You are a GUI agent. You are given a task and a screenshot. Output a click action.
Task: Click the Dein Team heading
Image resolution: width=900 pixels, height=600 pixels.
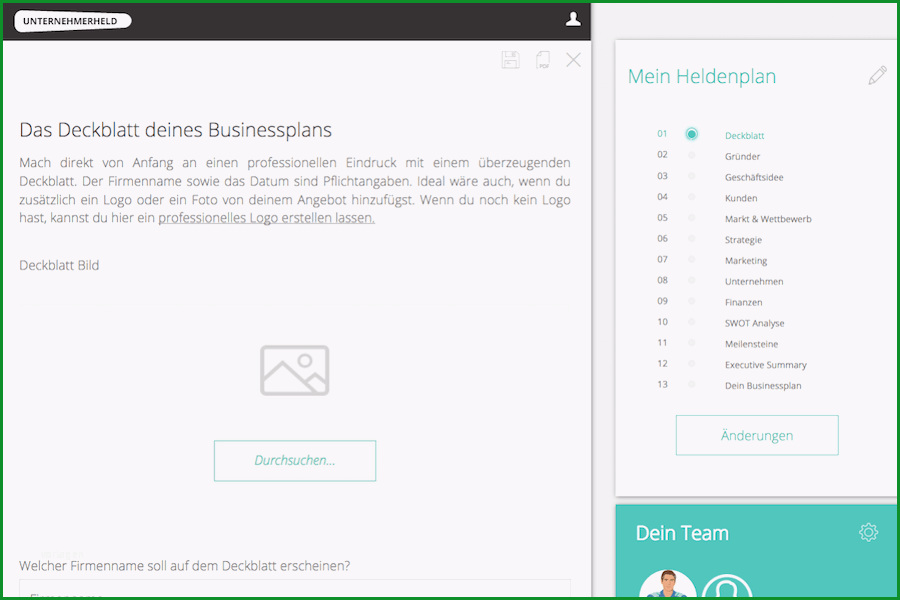click(682, 533)
